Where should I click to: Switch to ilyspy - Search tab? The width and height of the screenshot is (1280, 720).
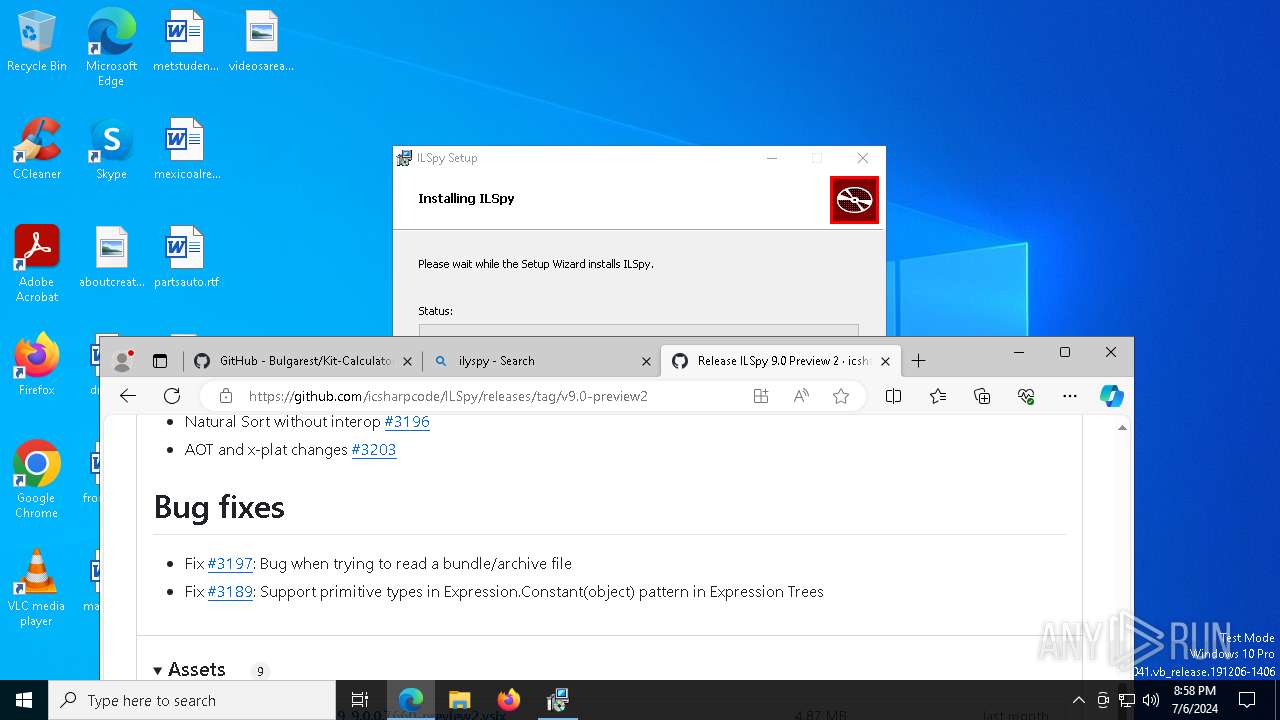tap(541, 361)
